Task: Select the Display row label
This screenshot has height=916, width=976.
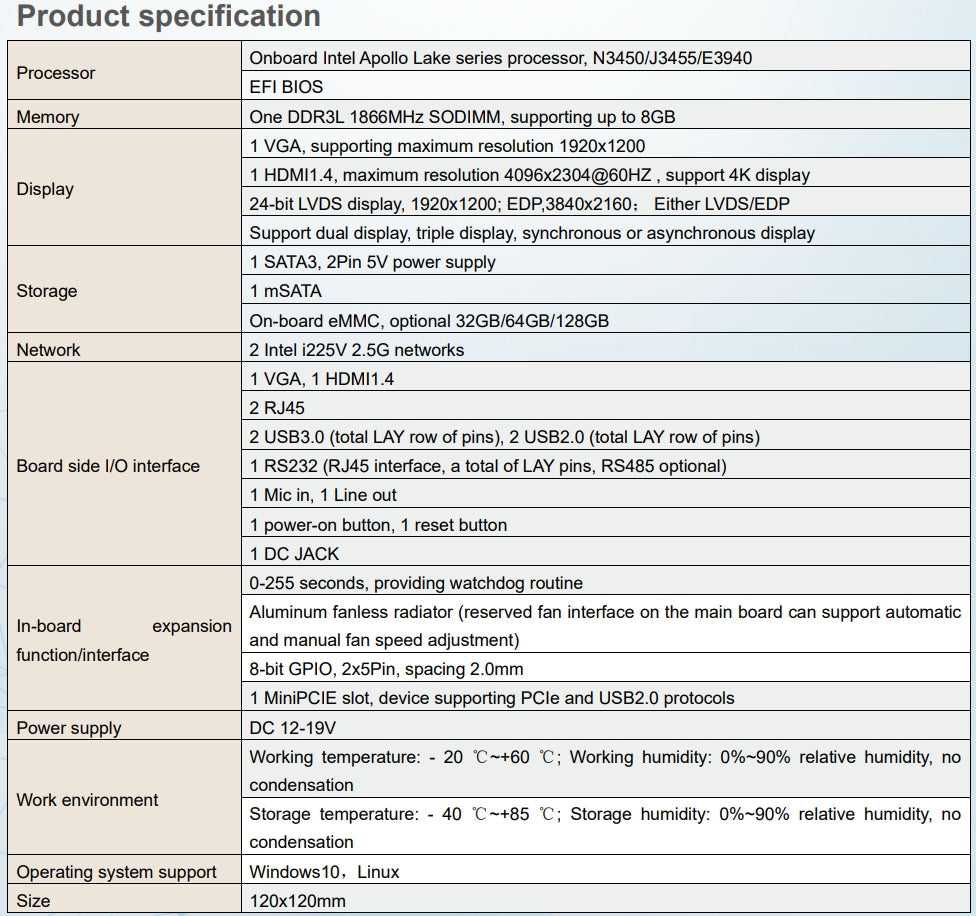Action: (45, 189)
